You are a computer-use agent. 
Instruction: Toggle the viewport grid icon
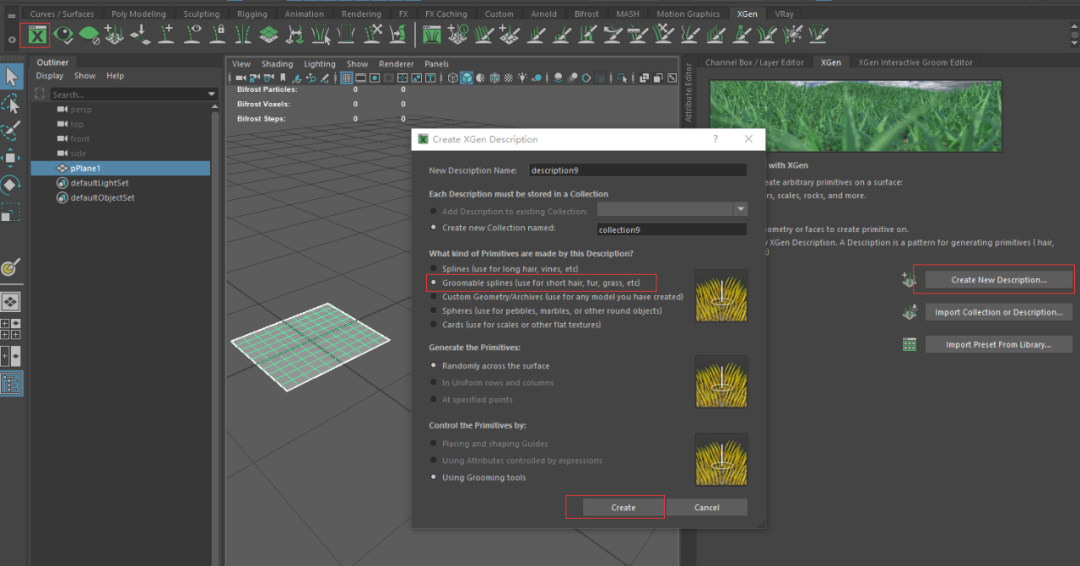(346, 78)
